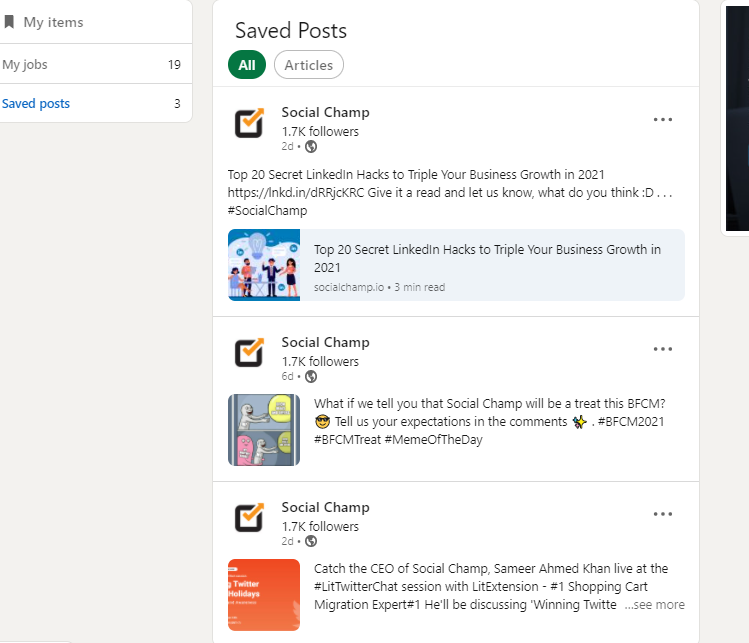Click the My items bookmark icon
This screenshot has height=643, width=749.
coord(9,22)
